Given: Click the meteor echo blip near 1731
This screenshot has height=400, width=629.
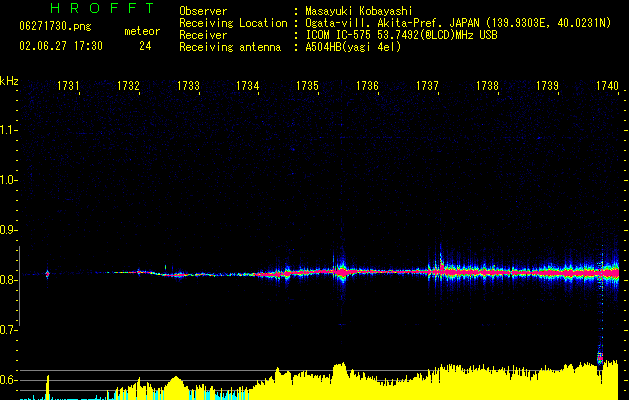Looking at the screenshot, I should pyautogui.click(x=47, y=274).
